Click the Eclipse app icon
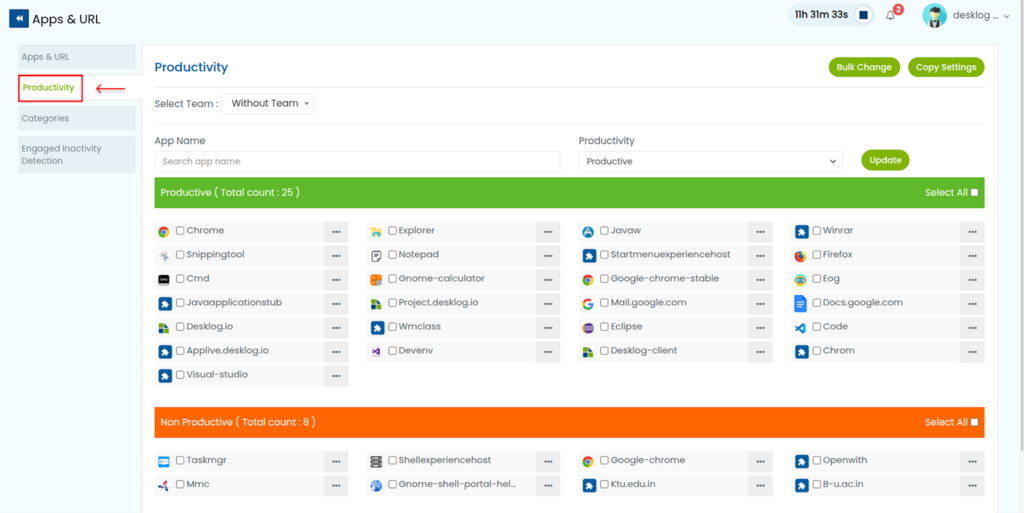The height and width of the screenshot is (513, 1024). (588, 327)
